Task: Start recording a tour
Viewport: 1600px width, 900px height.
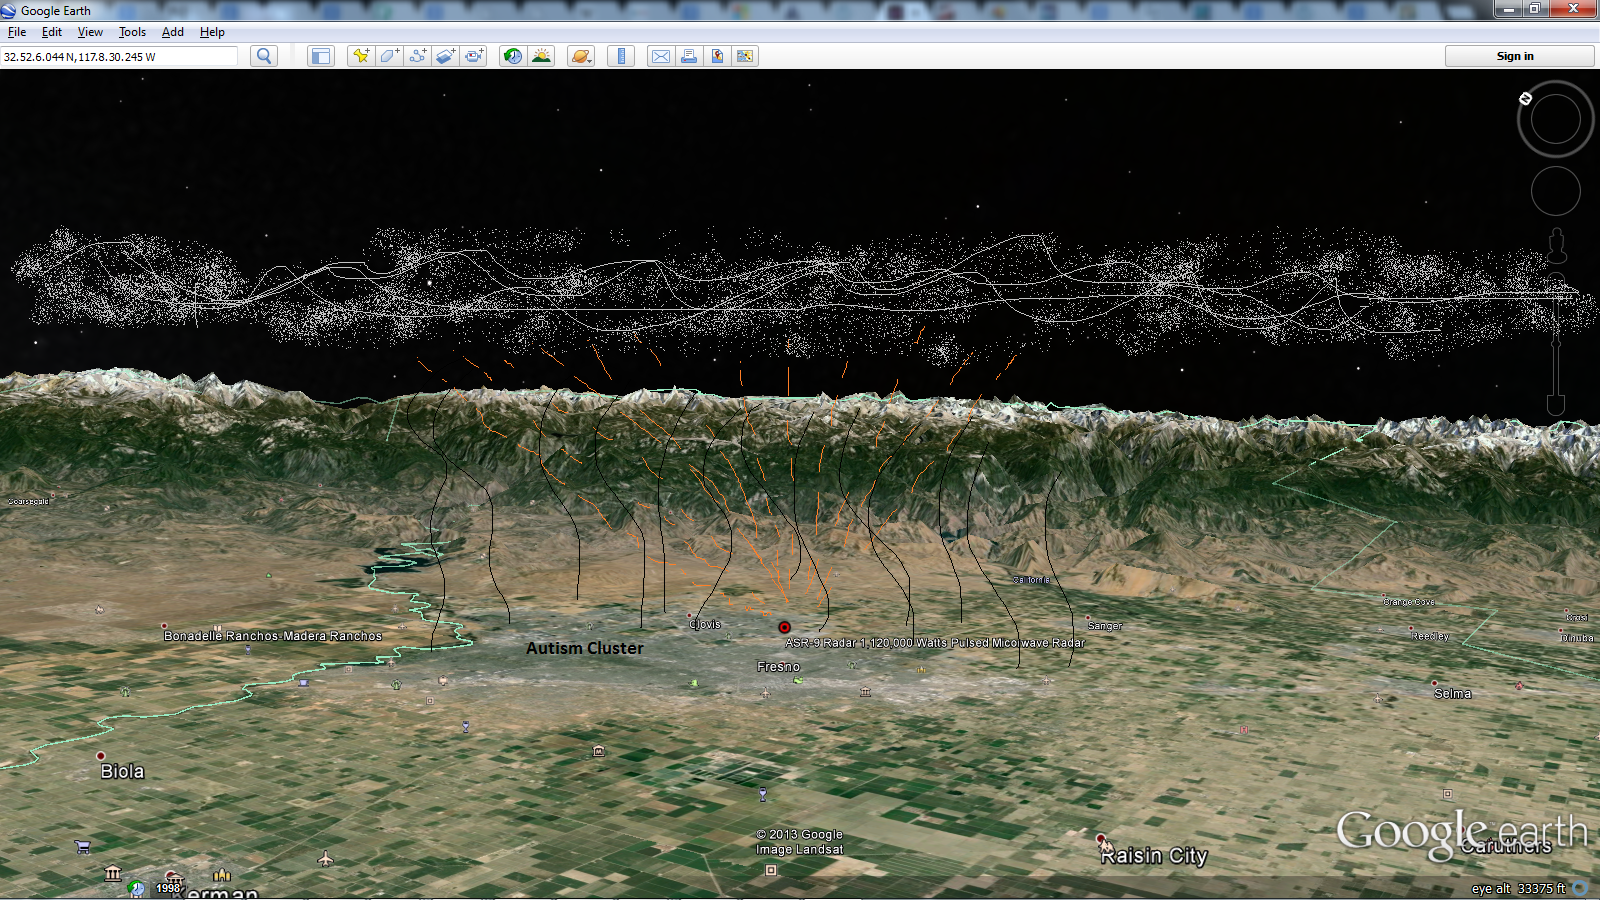Action: (474, 56)
